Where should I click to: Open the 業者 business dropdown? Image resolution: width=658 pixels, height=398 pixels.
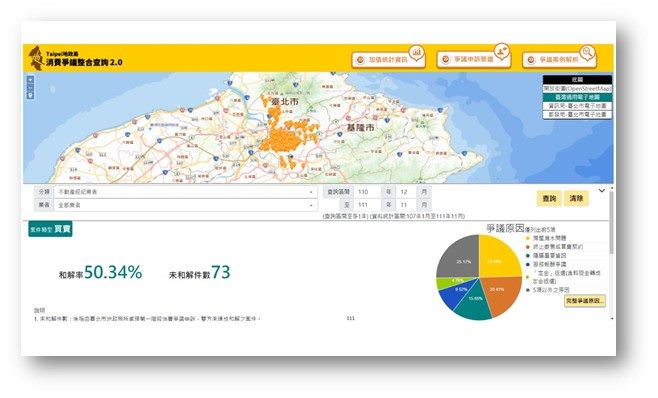point(185,205)
